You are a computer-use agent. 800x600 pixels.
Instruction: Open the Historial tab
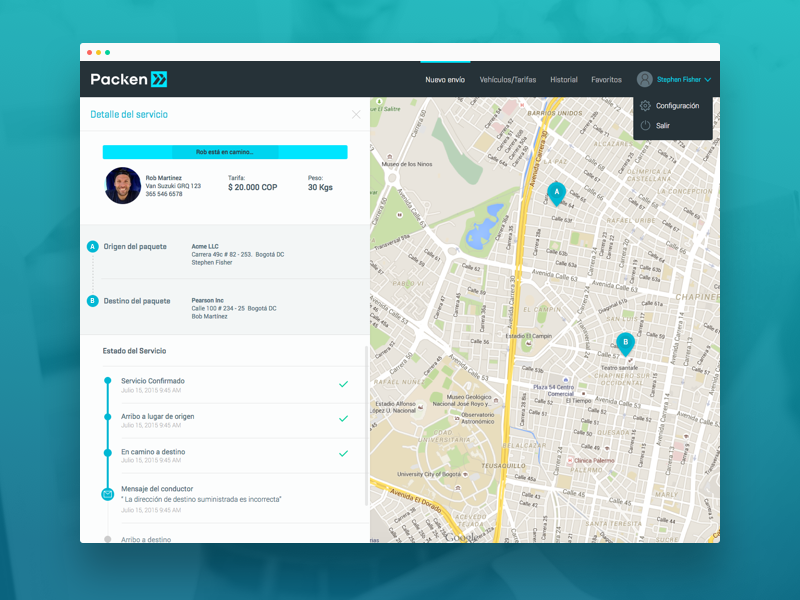[564, 80]
